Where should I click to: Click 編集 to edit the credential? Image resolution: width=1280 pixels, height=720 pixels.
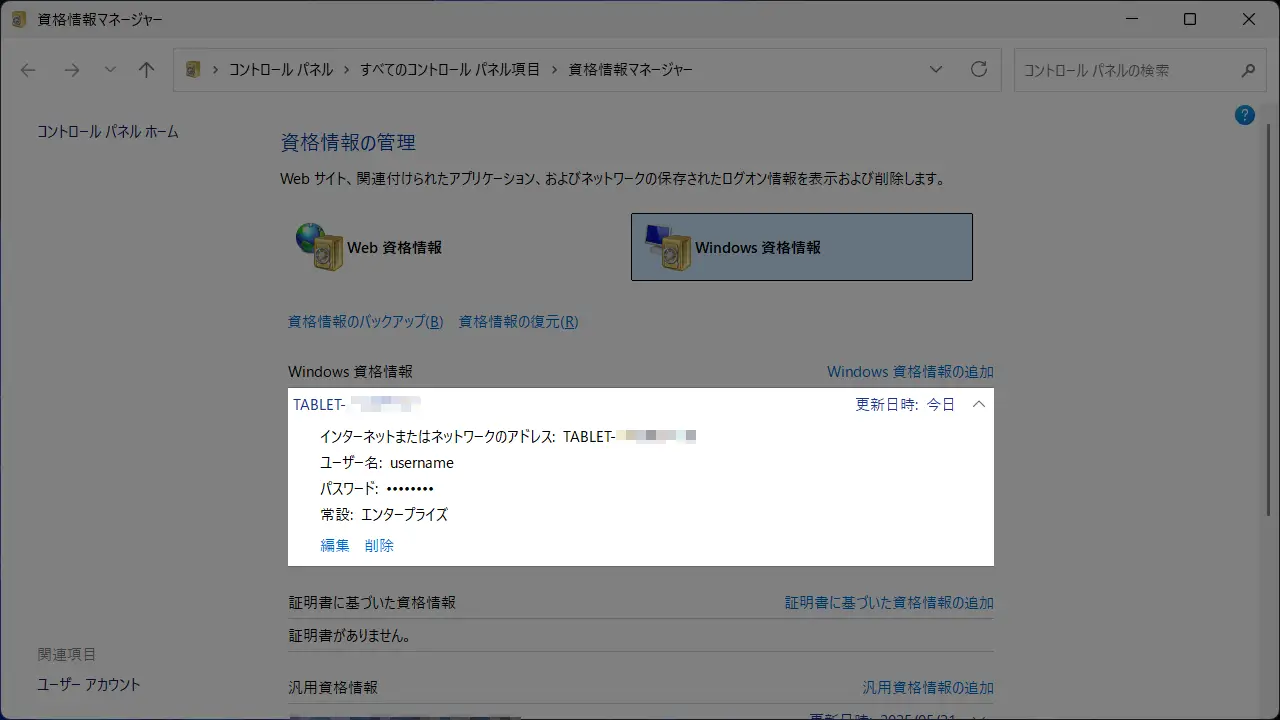click(335, 545)
